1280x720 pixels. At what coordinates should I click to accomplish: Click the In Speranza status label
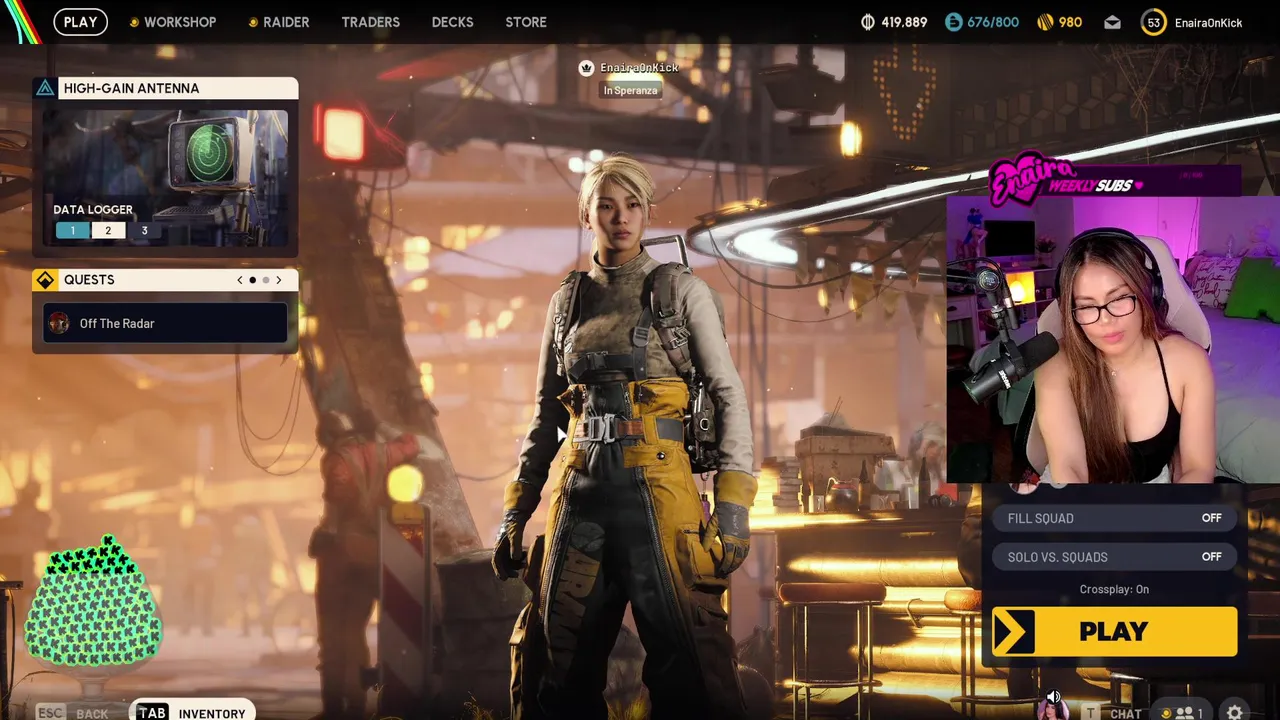[630, 90]
